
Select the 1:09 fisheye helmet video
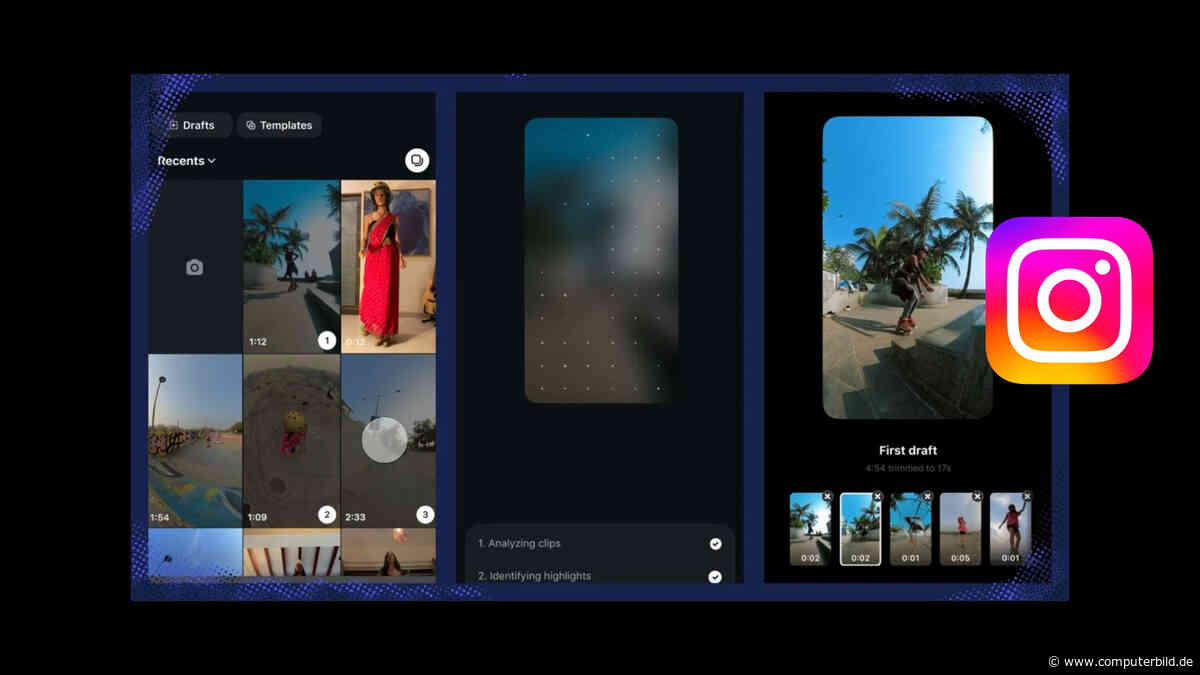pos(291,440)
